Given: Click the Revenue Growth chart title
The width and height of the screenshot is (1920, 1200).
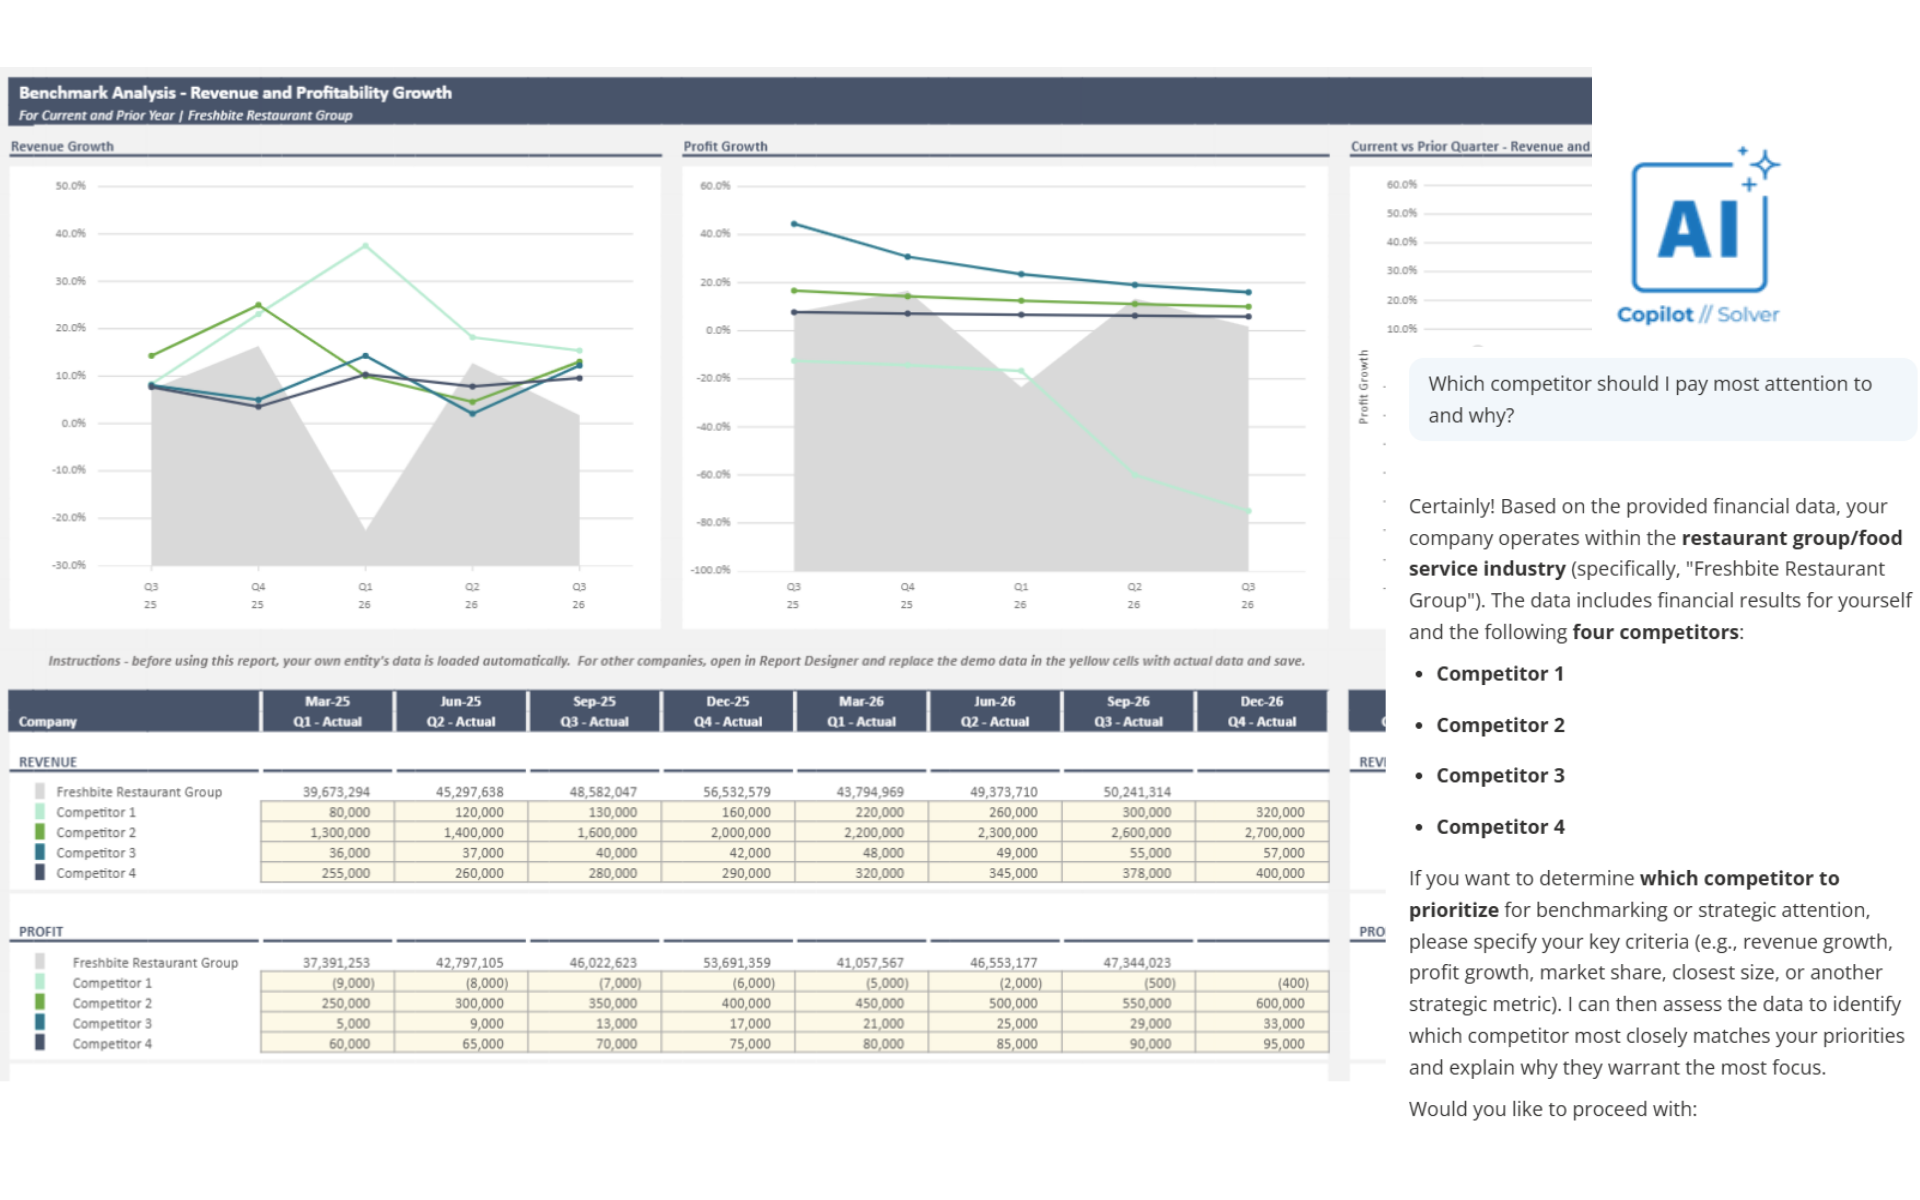Looking at the screenshot, I should click(62, 146).
